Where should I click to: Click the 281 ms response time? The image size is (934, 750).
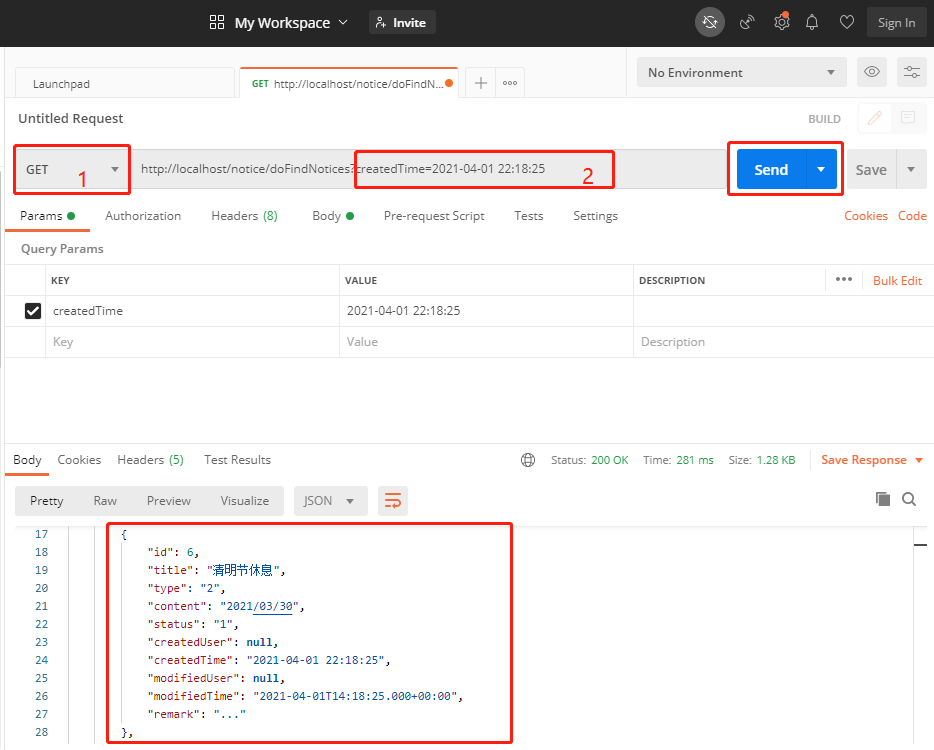click(x=695, y=460)
